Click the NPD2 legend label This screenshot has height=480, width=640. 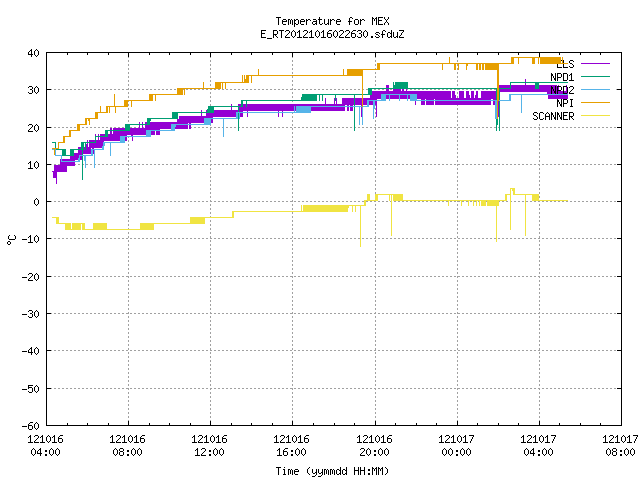point(562,90)
